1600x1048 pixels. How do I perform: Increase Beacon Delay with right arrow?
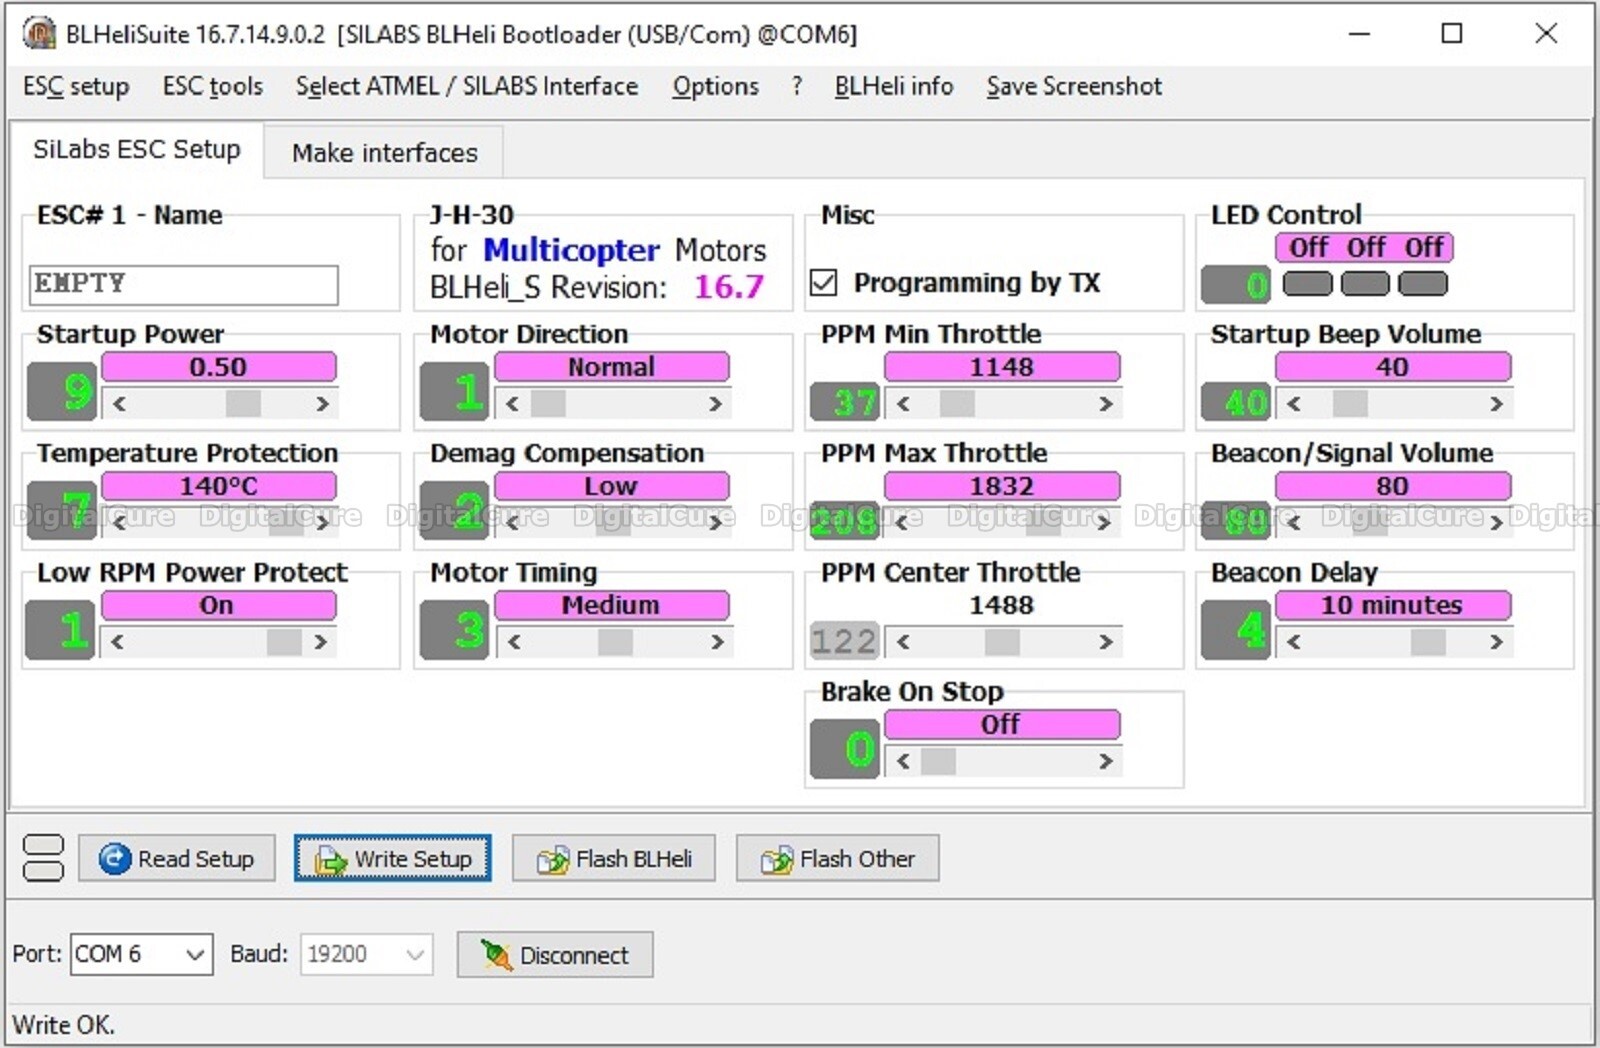tap(1496, 642)
